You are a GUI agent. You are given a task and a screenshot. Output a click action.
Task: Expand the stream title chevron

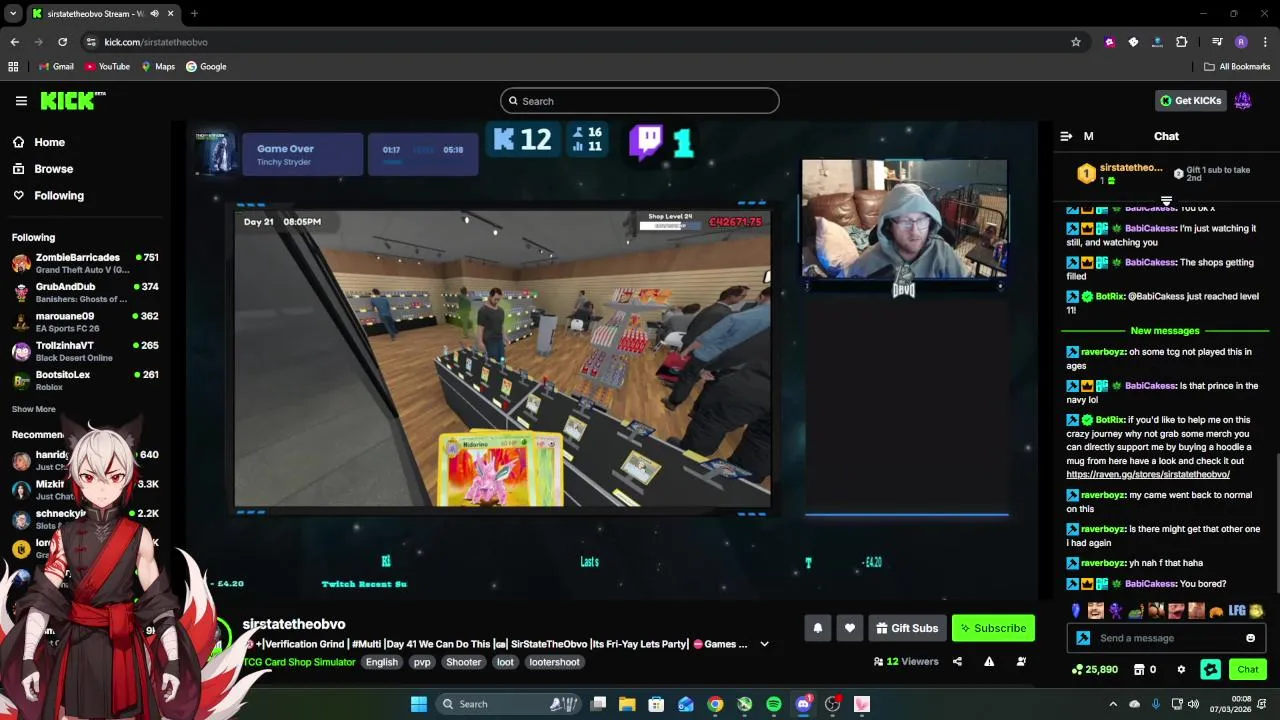pyautogui.click(x=764, y=644)
